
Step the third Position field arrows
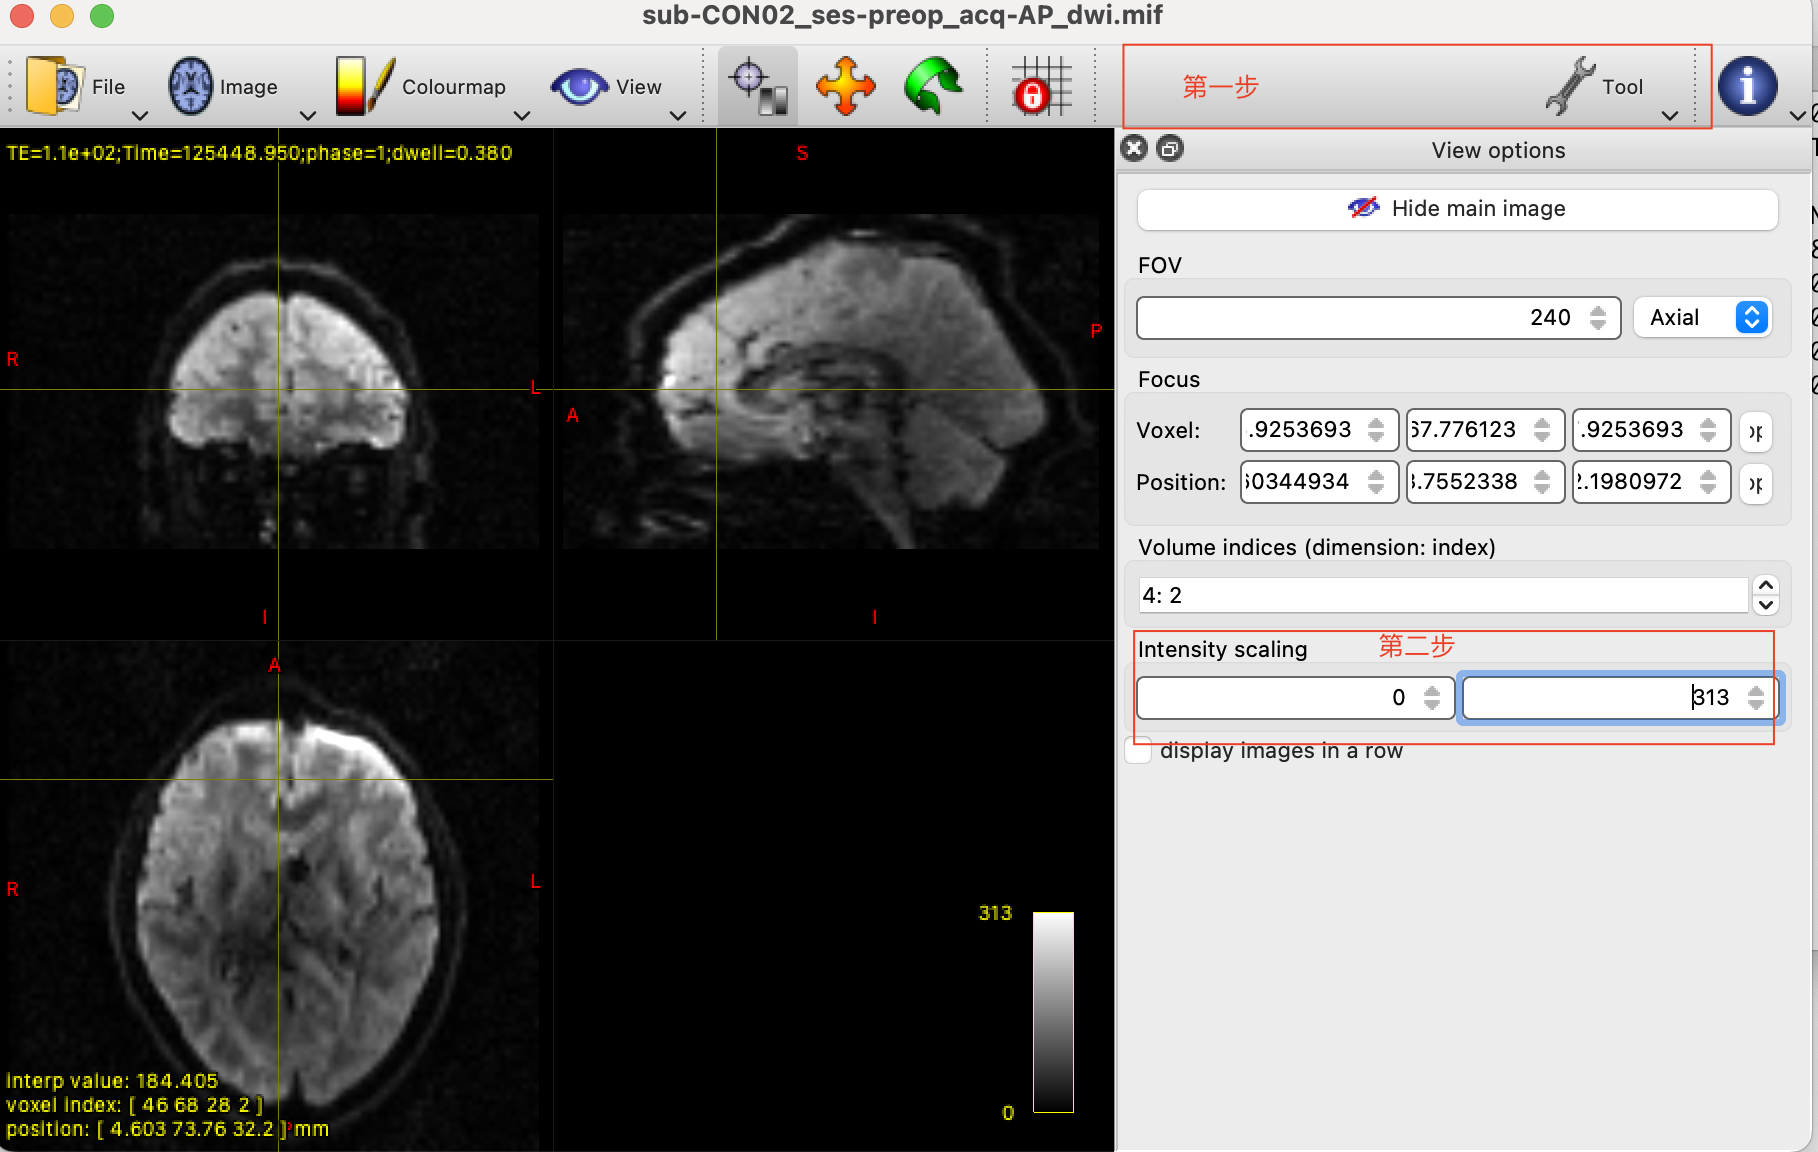coord(1709,482)
